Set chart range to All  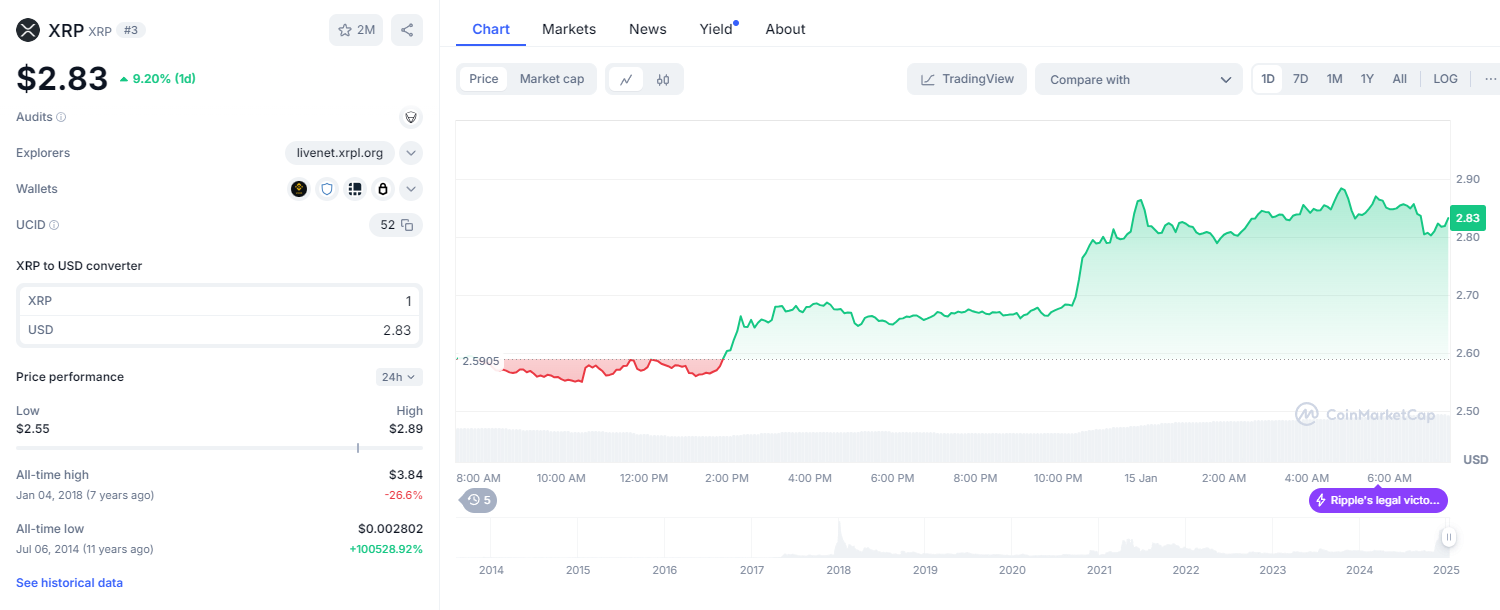[1400, 79]
